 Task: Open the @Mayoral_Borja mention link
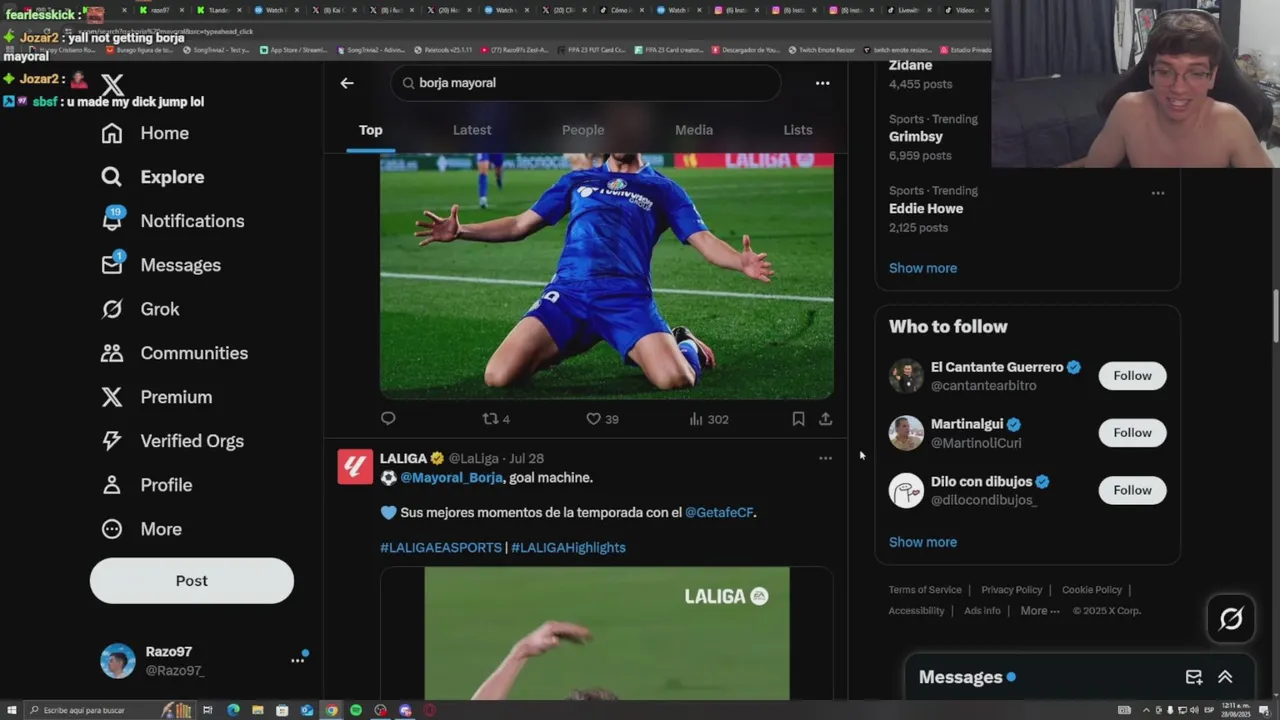click(452, 478)
